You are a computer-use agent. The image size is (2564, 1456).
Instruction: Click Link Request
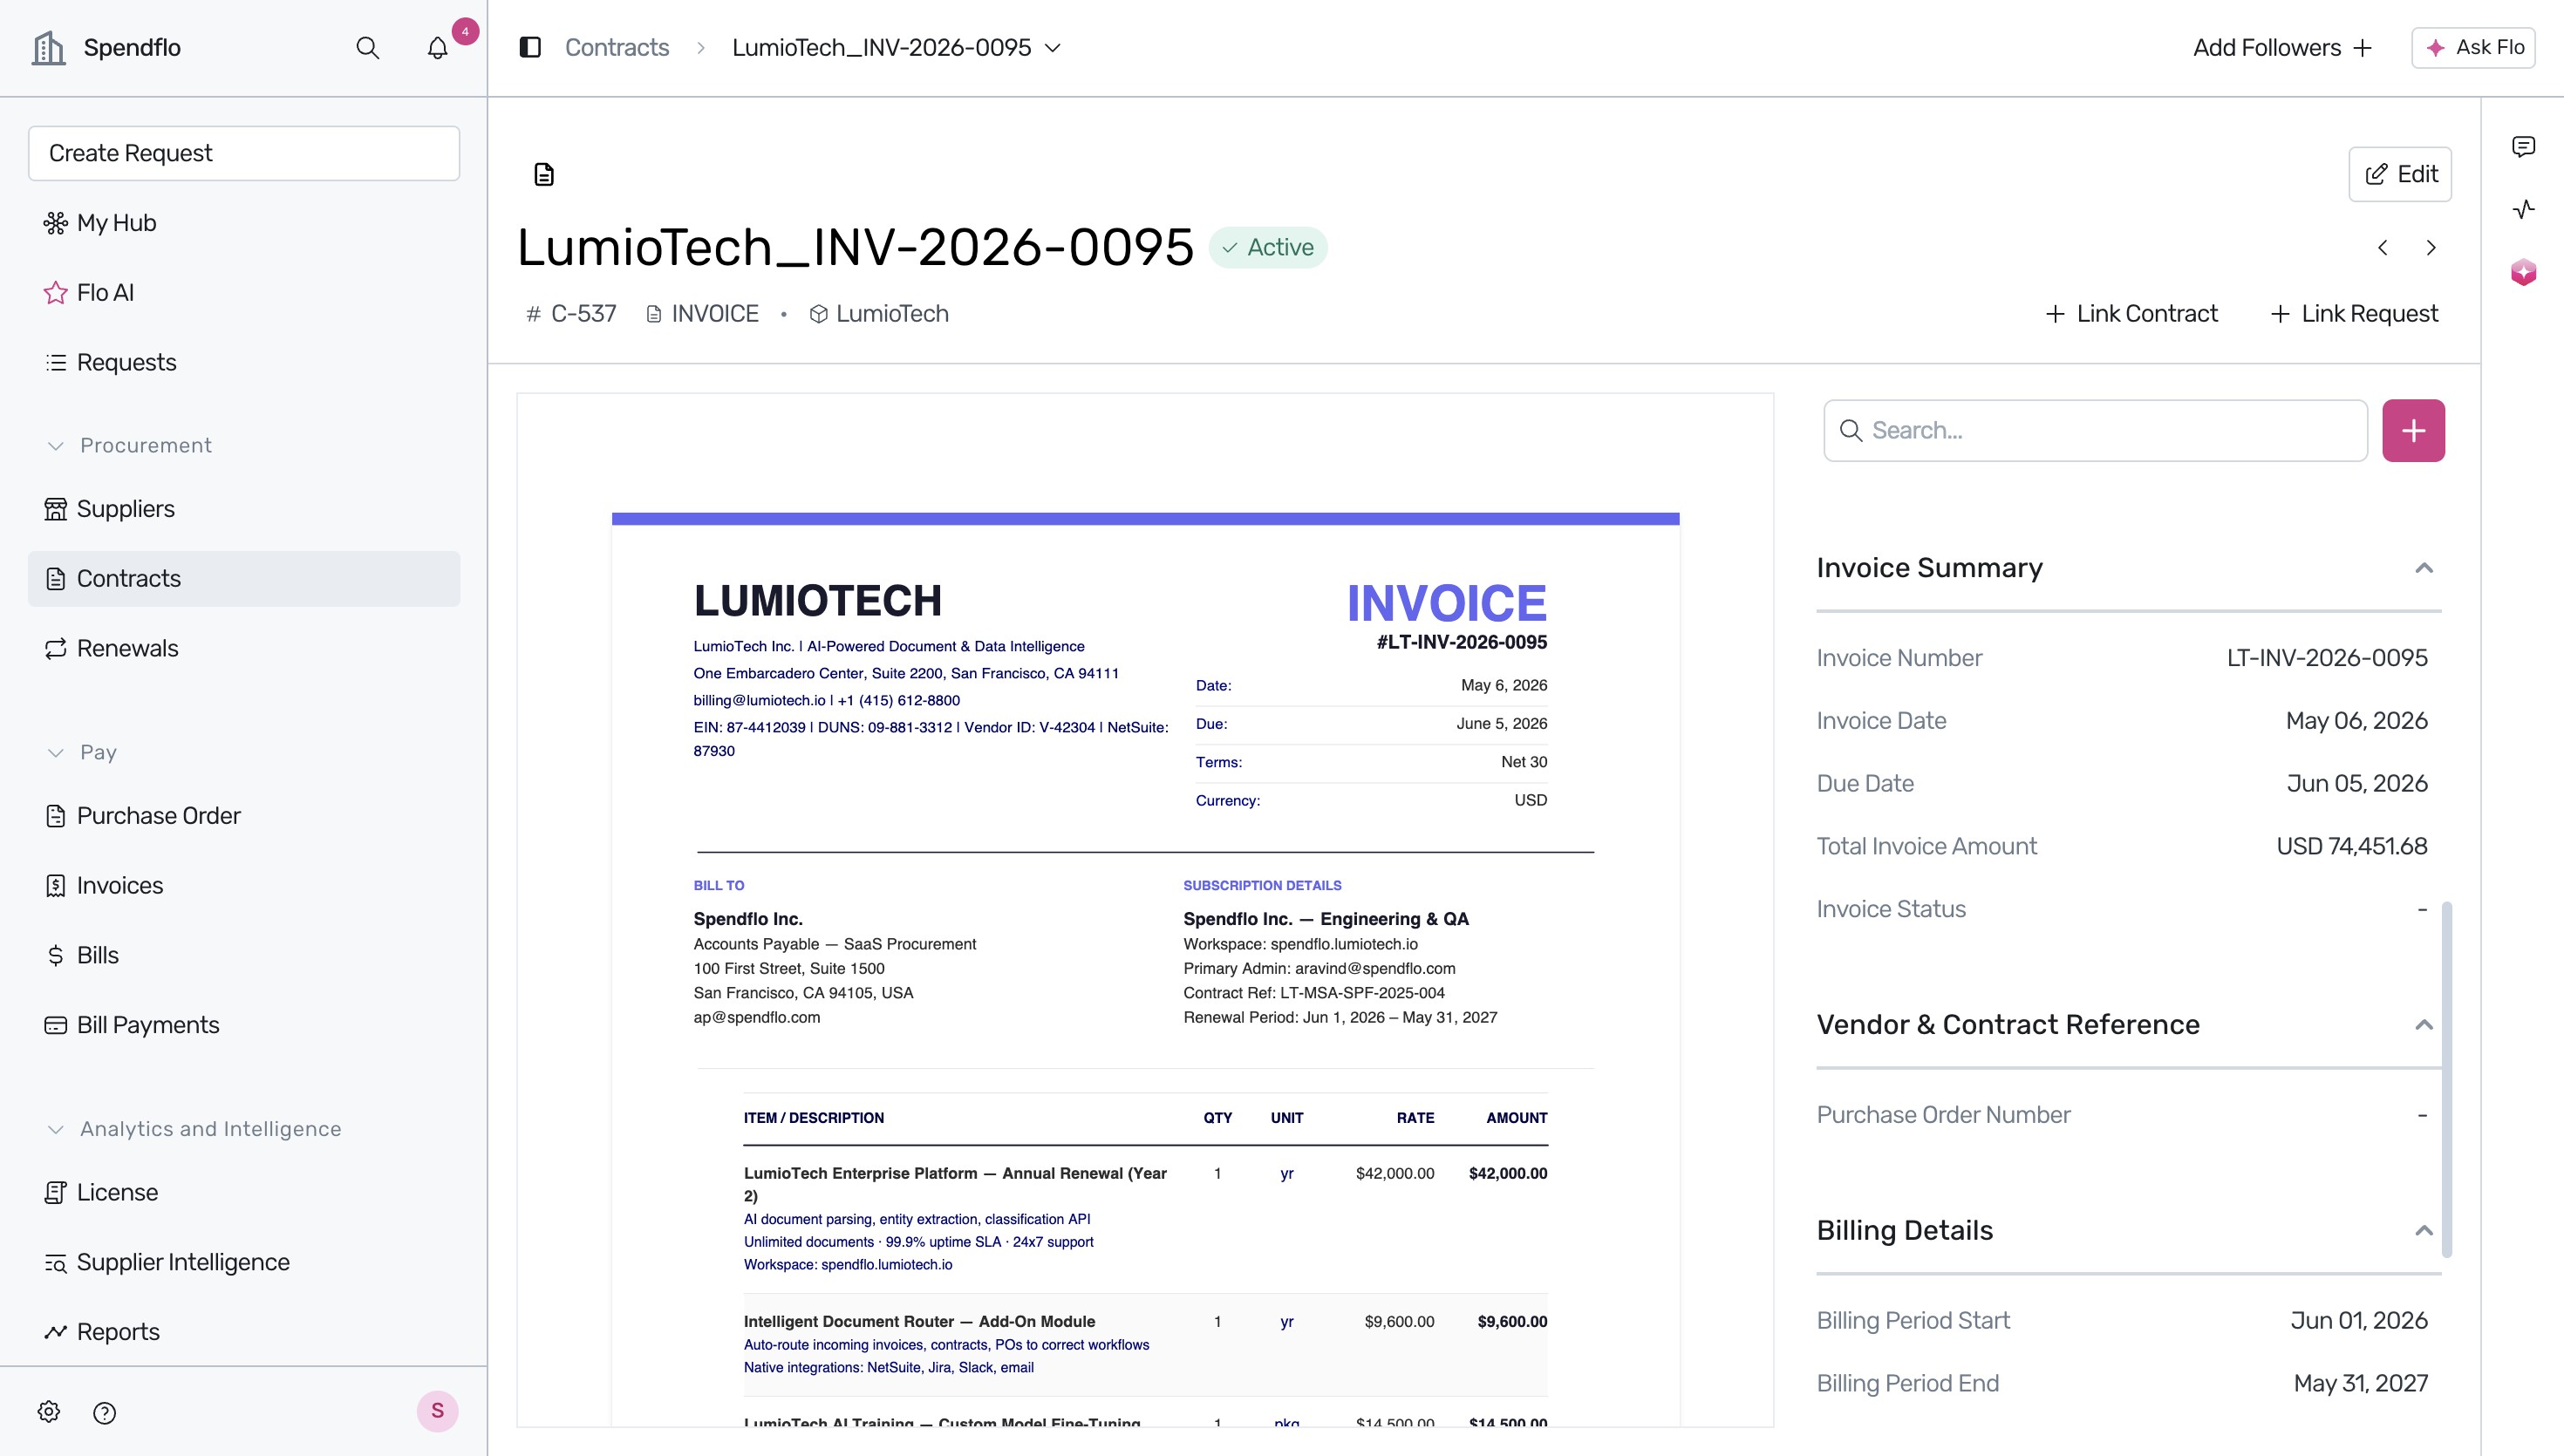tap(2355, 314)
